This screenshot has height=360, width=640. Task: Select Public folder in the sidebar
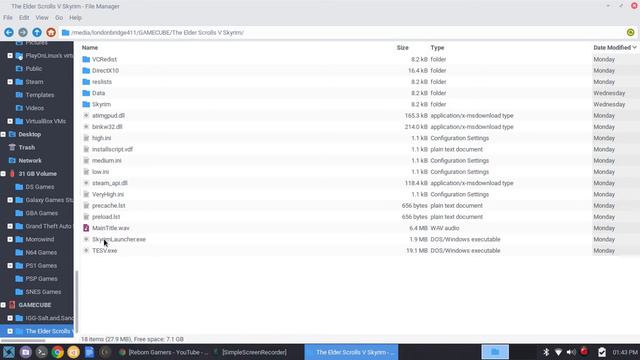click(x=33, y=69)
